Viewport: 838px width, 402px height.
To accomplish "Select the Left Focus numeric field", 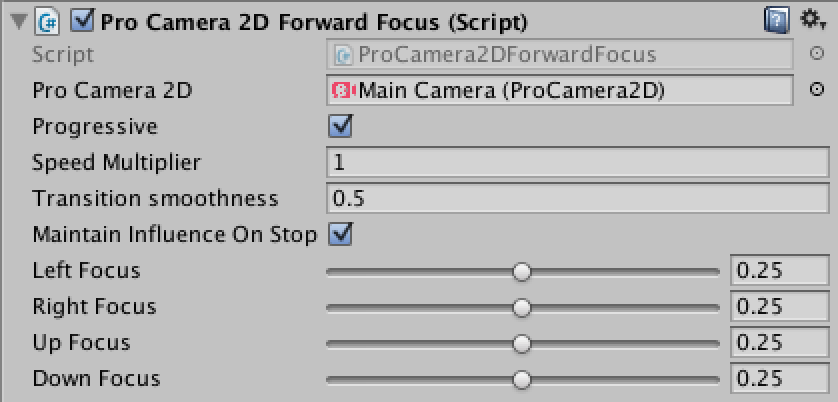I will (779, 270).
